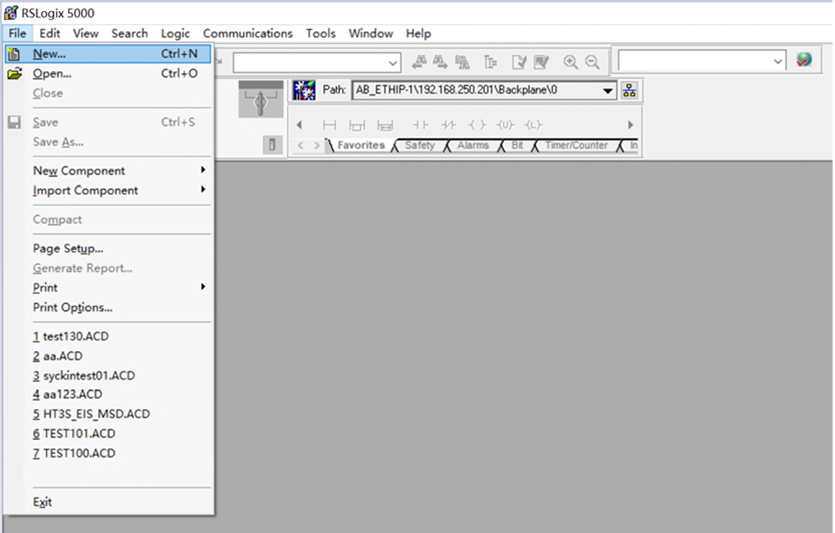Click the zoom in magnifier icon
This screenshot has width=835, height=533.
point(570,62)
